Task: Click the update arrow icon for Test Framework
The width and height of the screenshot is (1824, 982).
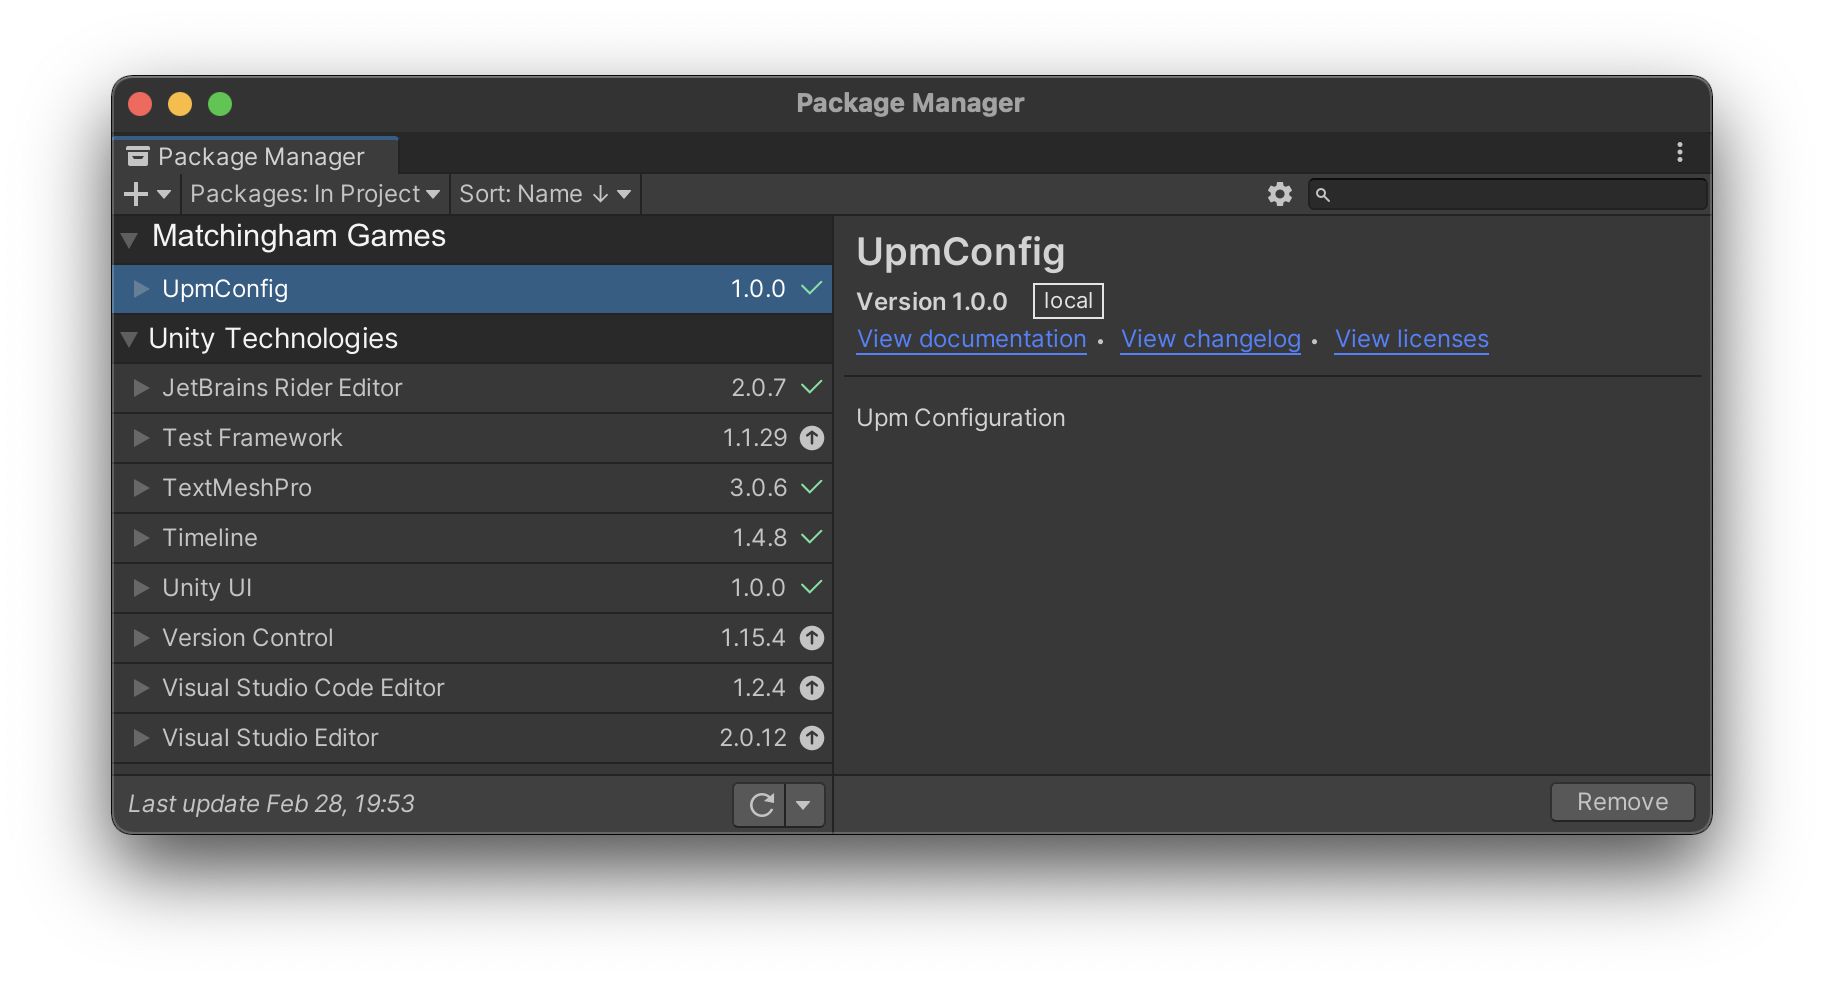Action: (812, 438)
